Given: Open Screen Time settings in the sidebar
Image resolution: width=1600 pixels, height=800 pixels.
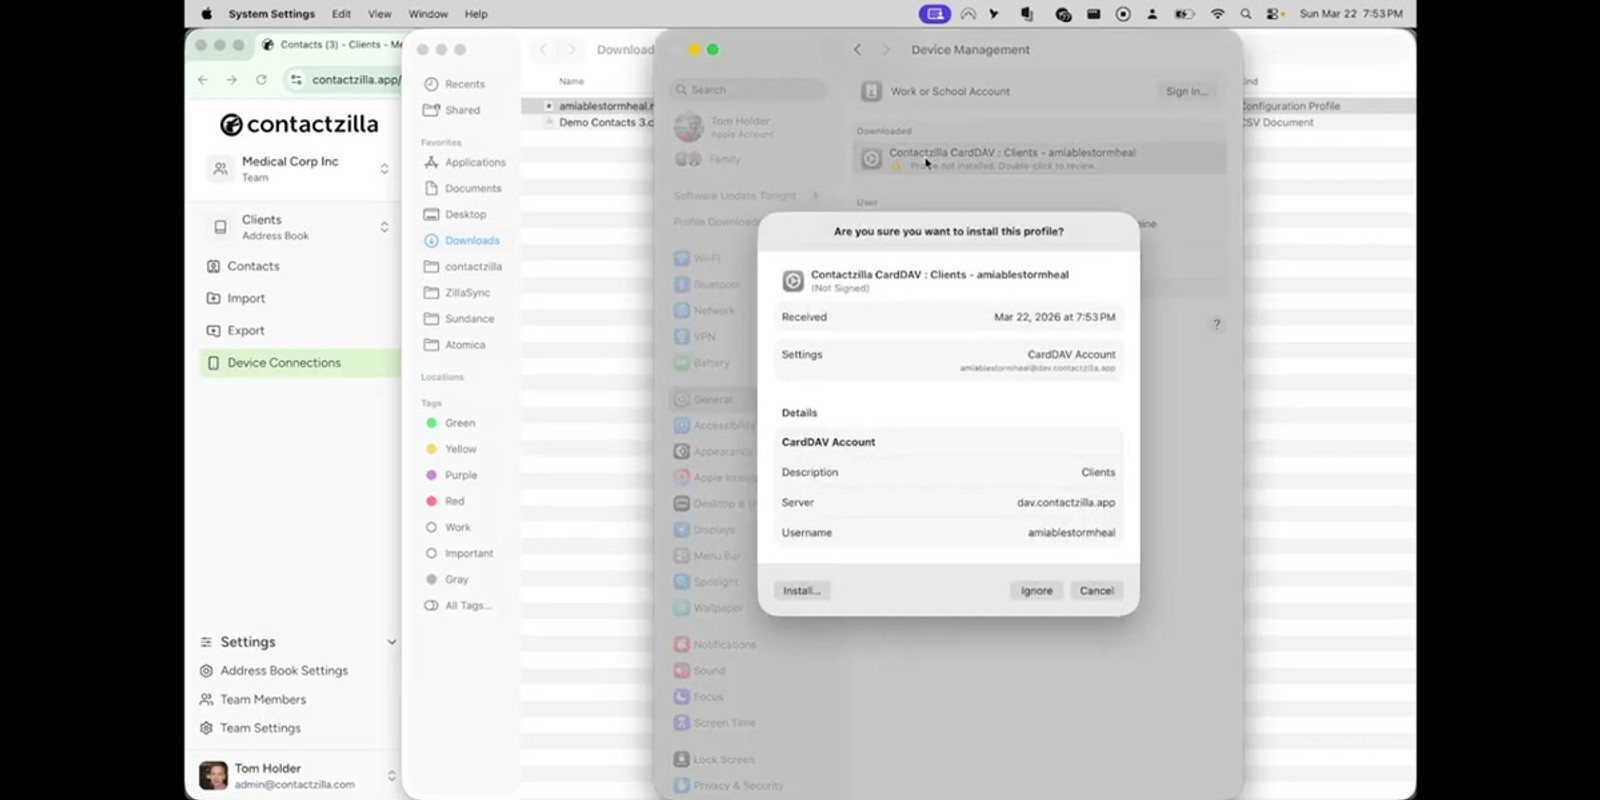Looking at the screenshot, I should 714,723.
